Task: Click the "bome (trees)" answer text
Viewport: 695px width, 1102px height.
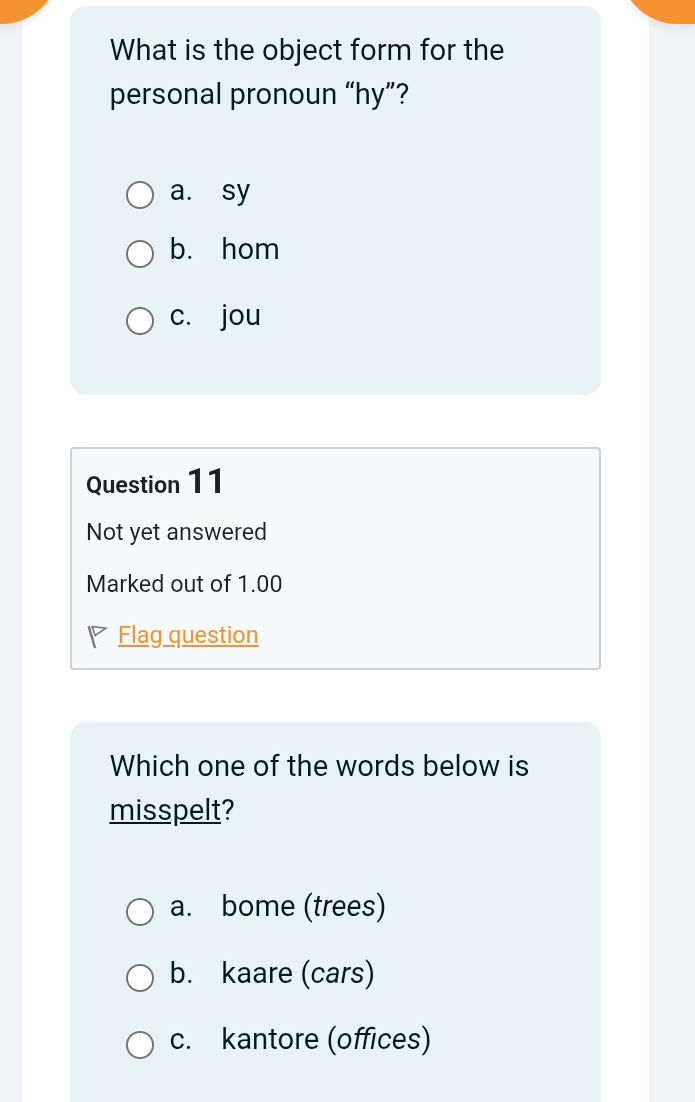Action: [x=303, y=906]
